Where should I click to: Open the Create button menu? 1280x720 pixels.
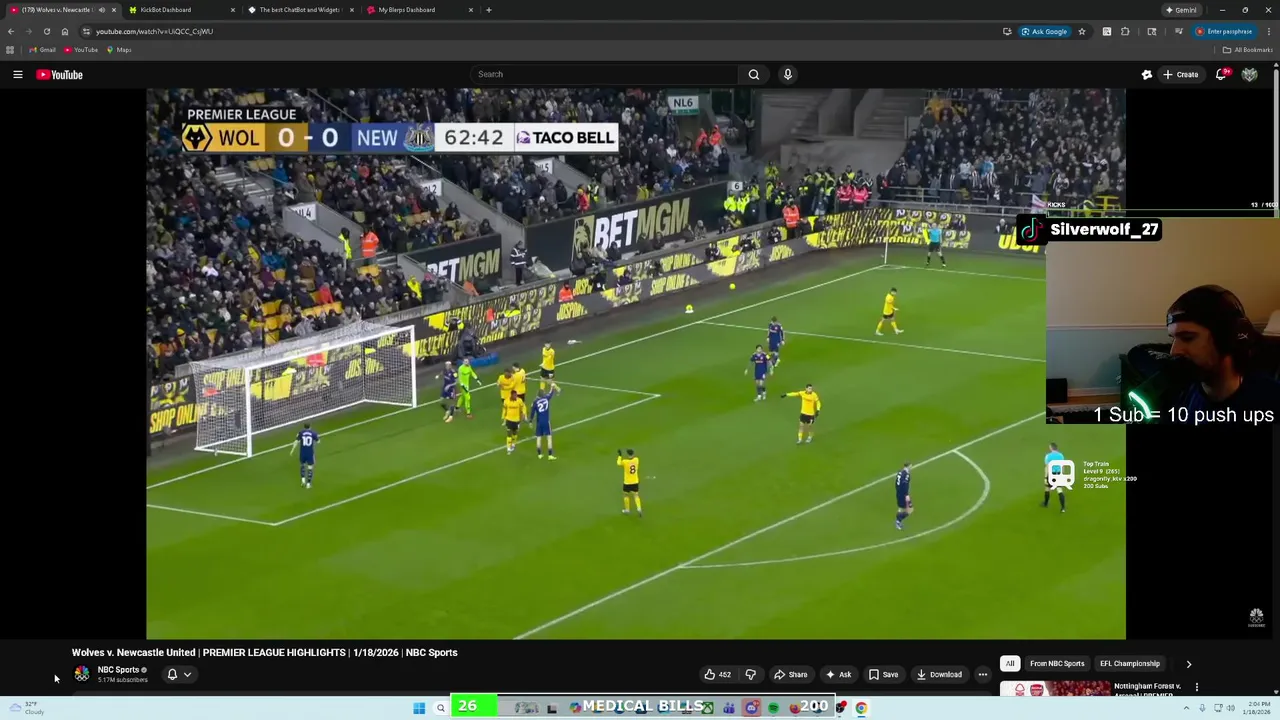(x=1181, y=74)
